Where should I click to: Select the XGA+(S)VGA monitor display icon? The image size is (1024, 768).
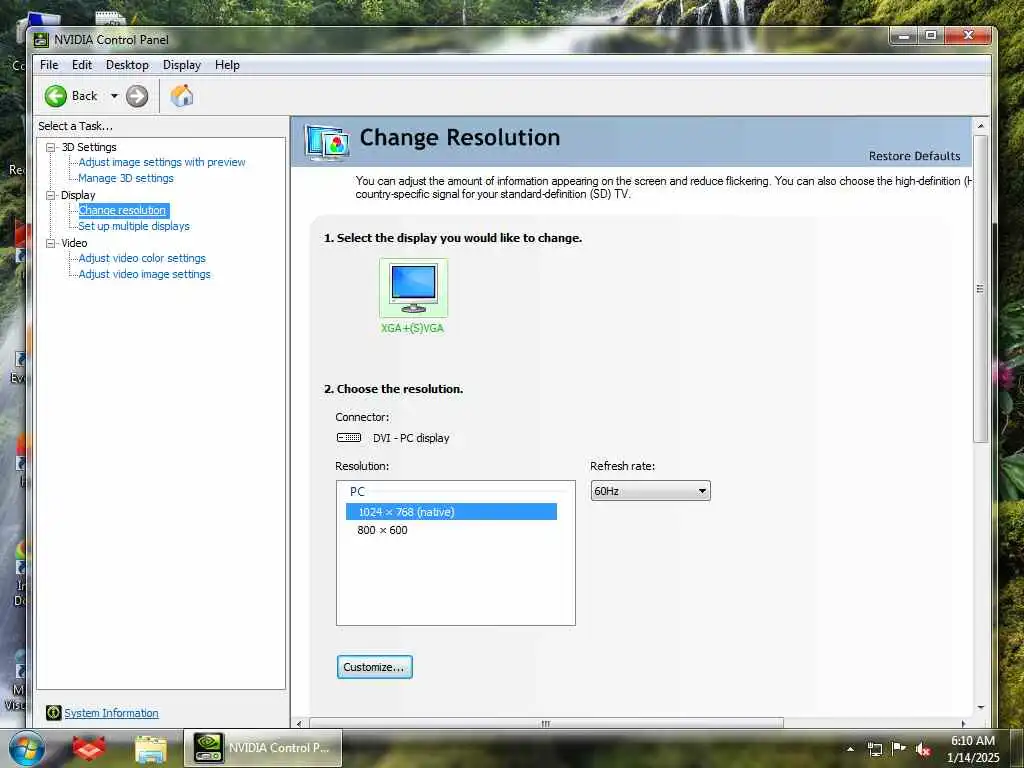413,288
